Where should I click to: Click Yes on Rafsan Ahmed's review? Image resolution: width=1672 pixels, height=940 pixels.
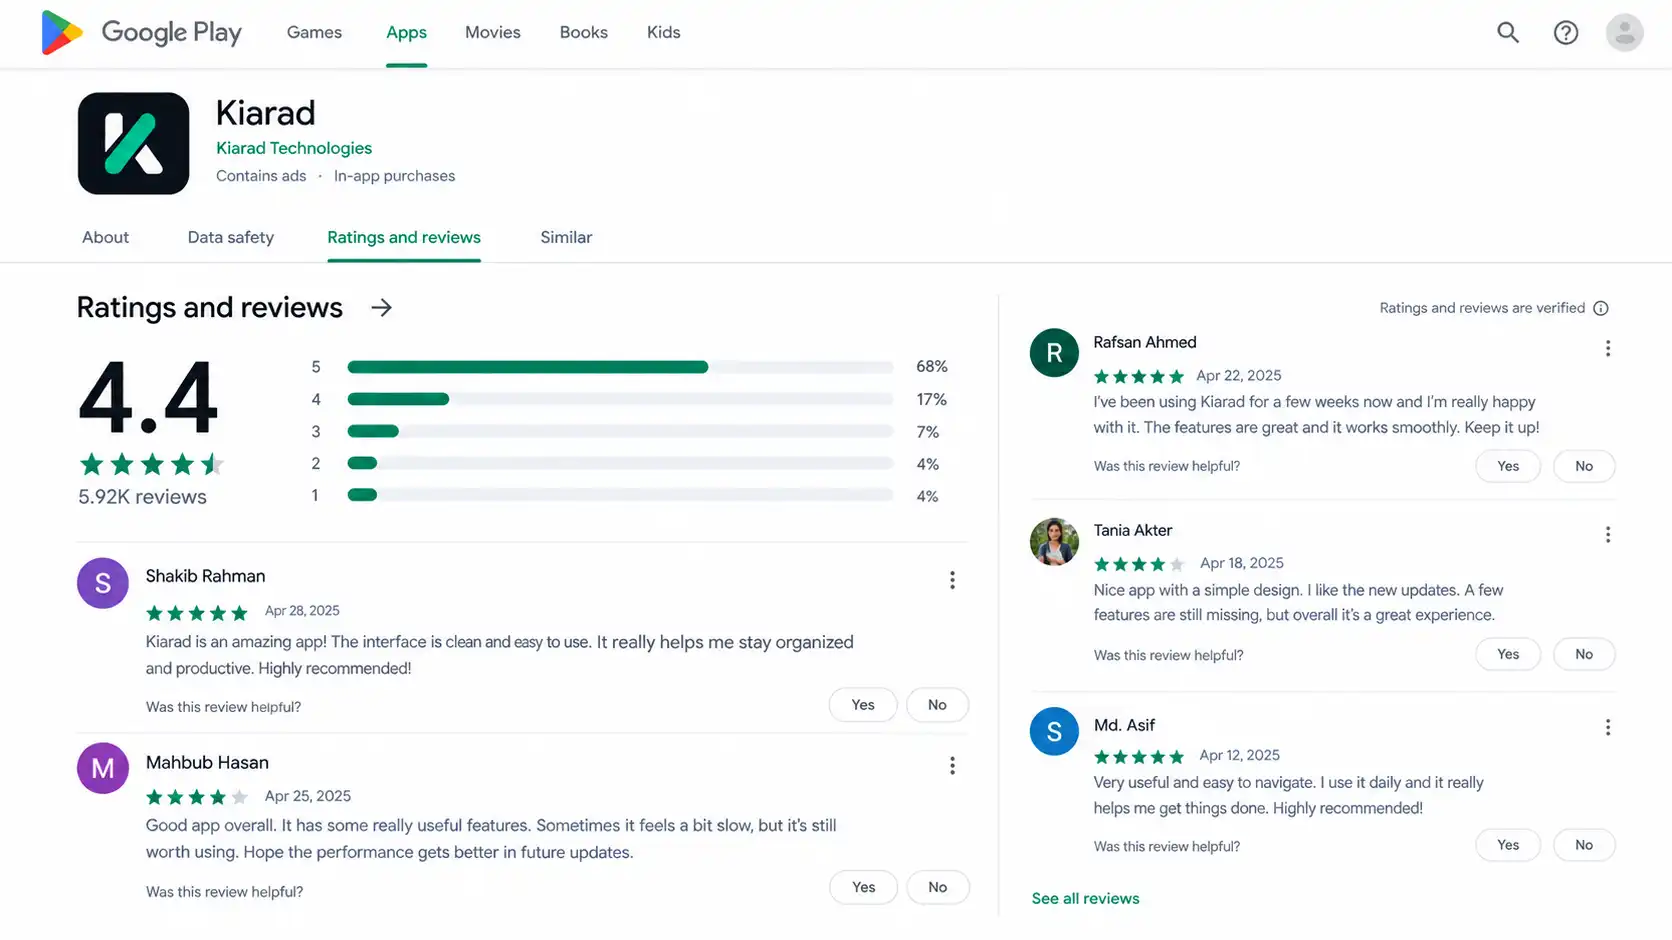click(x=1508, y=466)
